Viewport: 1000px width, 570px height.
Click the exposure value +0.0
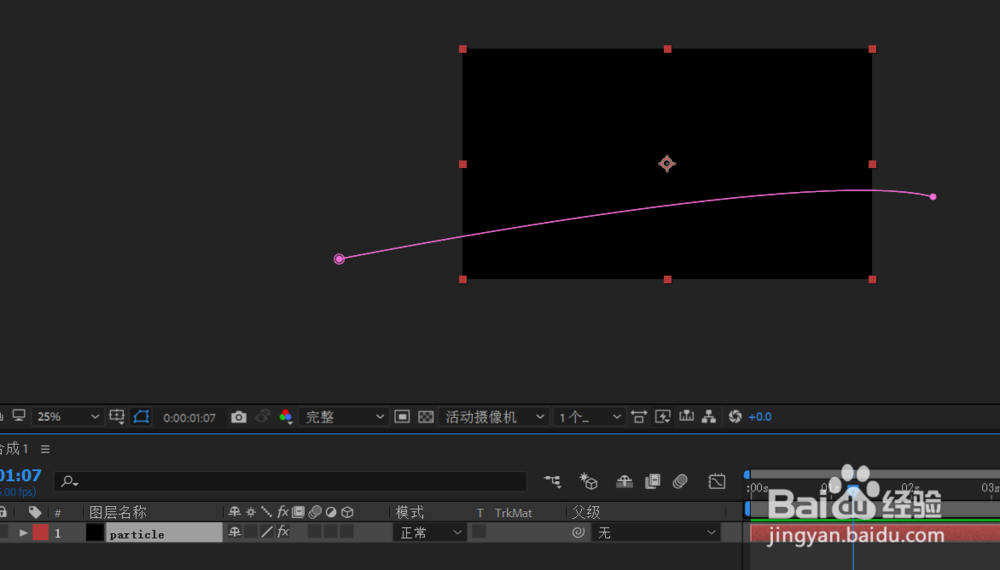point(760,417)
